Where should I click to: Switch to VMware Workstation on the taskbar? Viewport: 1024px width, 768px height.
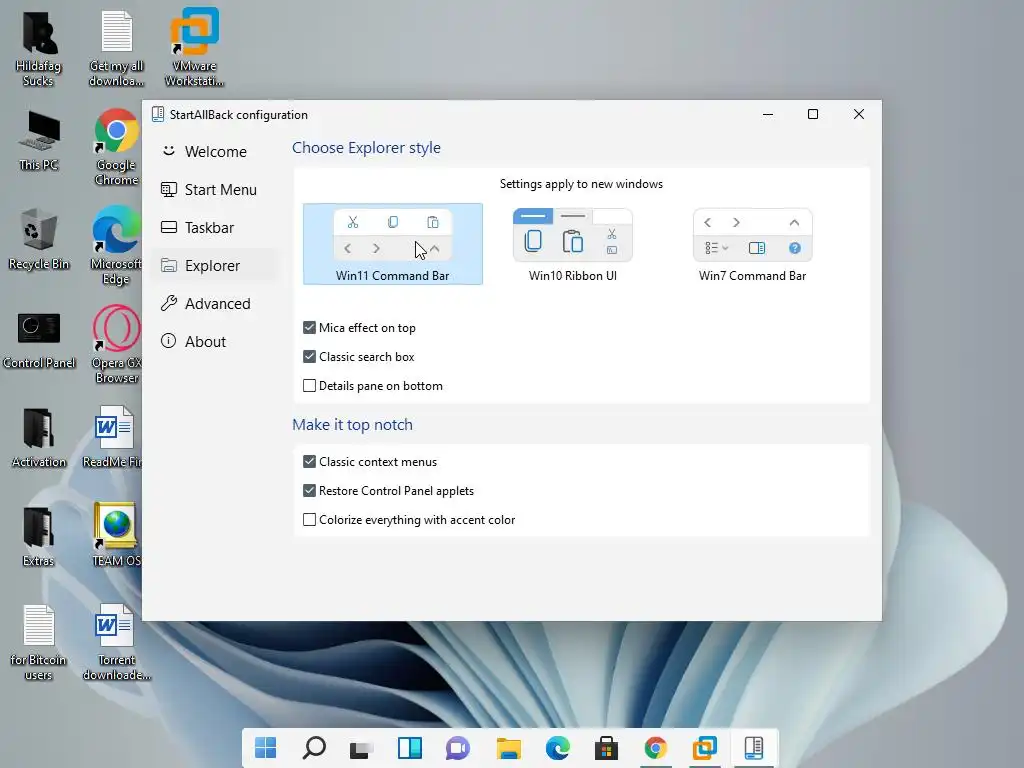coord(705,748)
